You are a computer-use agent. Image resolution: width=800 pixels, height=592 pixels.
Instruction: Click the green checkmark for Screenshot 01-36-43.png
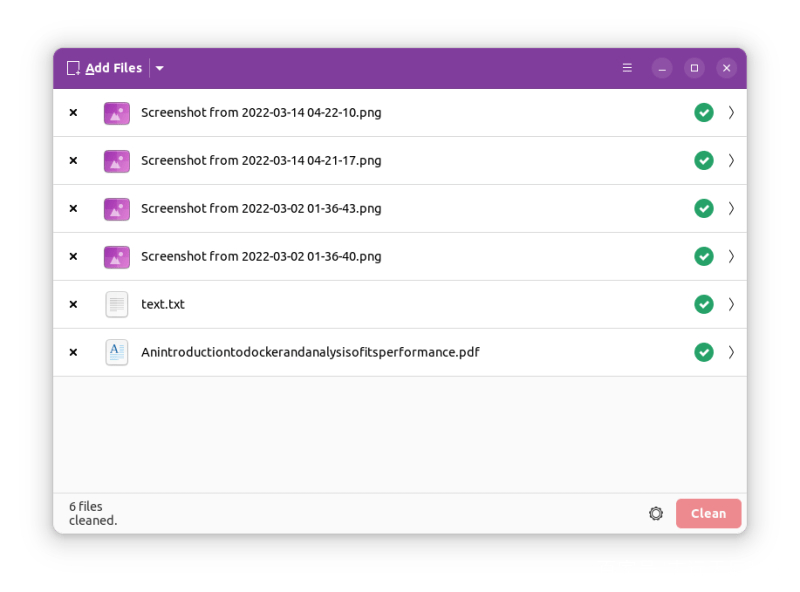pos(704,208)
